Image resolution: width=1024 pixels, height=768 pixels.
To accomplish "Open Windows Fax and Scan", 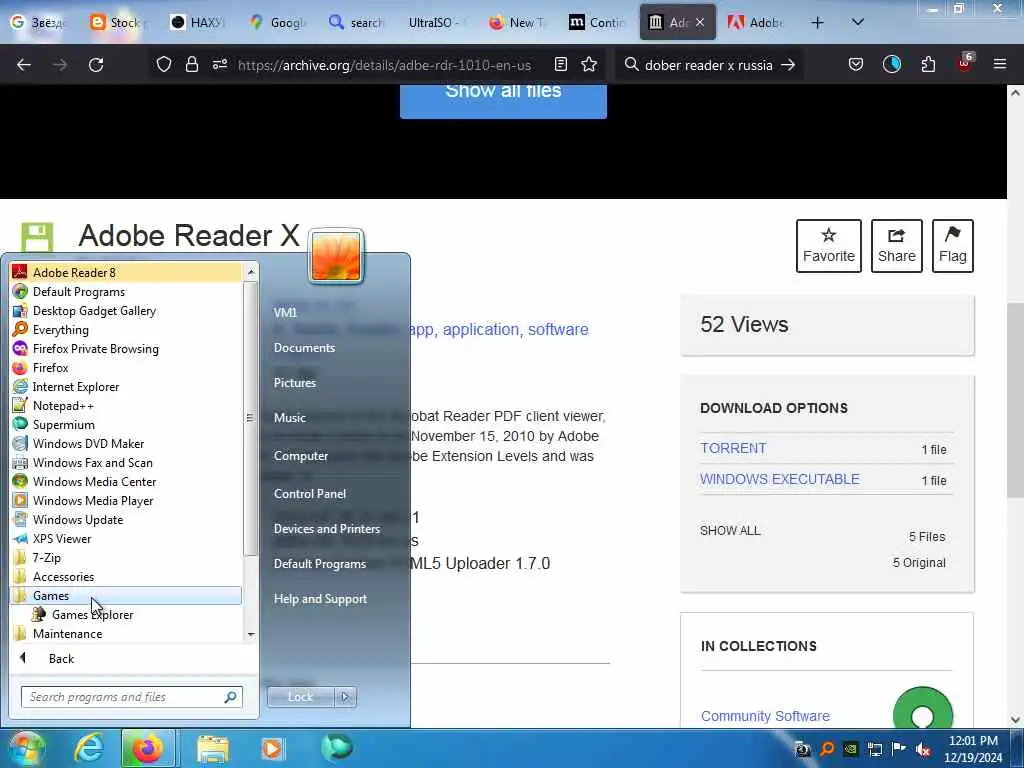I will (125, 462).
